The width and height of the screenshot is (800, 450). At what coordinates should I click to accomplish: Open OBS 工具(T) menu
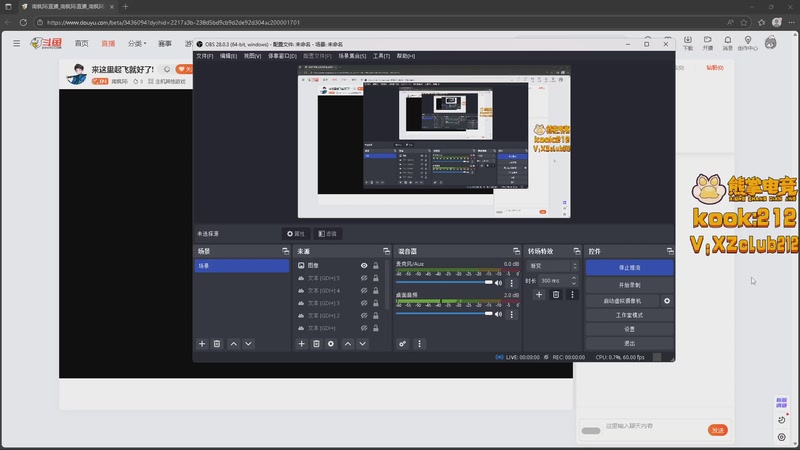click(381, 56)
